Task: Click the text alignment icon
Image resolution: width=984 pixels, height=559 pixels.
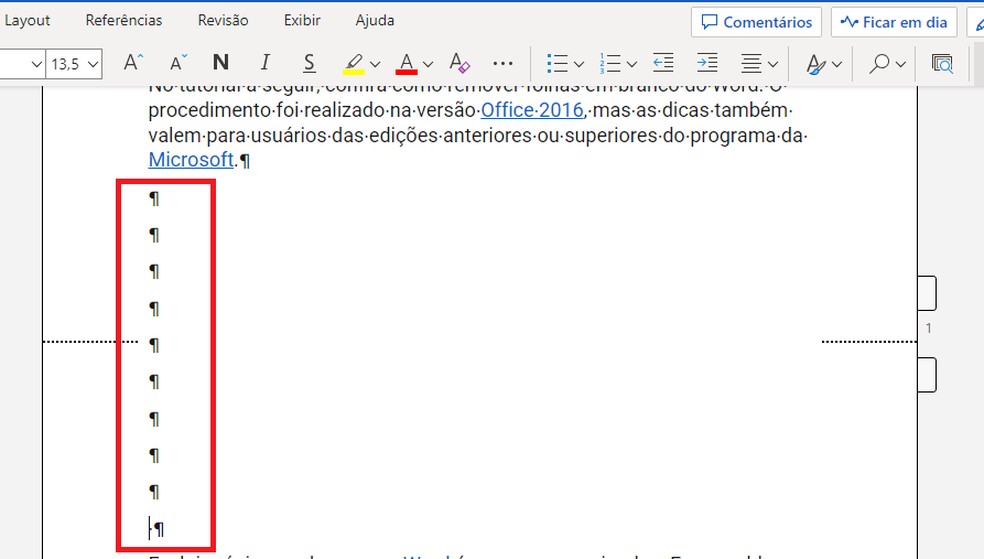Action: [751, 63]
